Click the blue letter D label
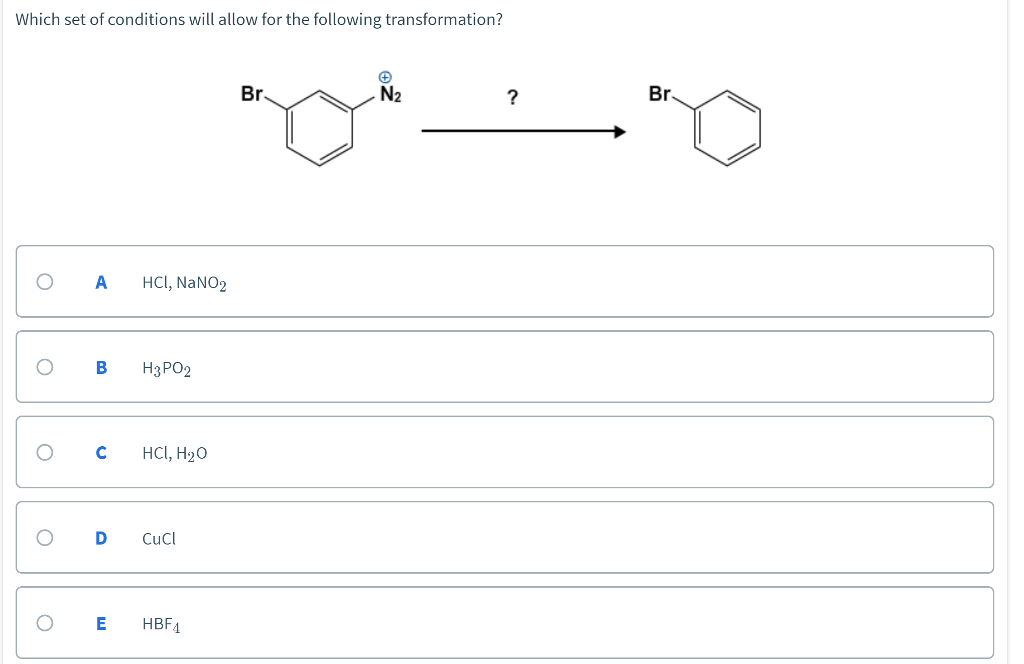1024x664 pixels. [x=100, y=537]
